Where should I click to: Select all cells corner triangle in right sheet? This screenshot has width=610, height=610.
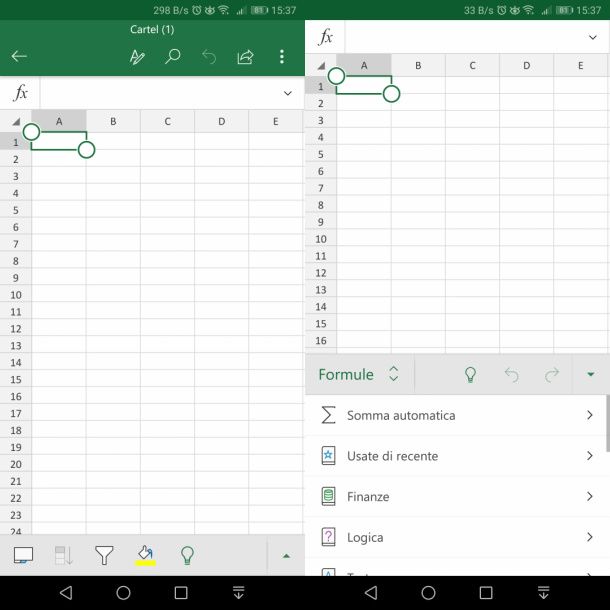click(321, 66)
